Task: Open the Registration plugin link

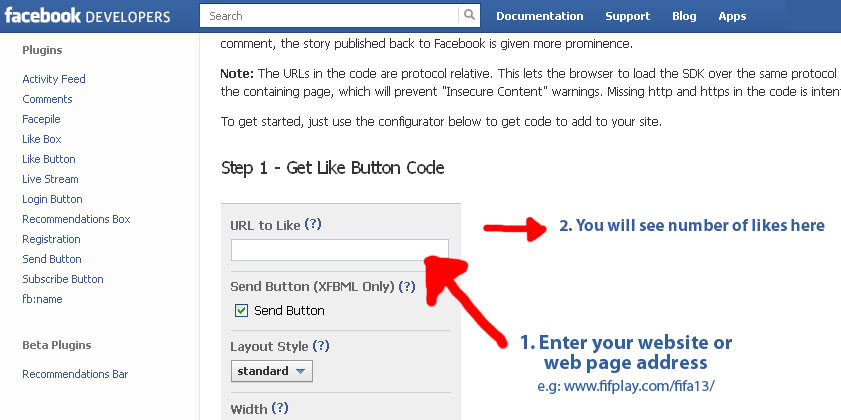Action: 51,239
